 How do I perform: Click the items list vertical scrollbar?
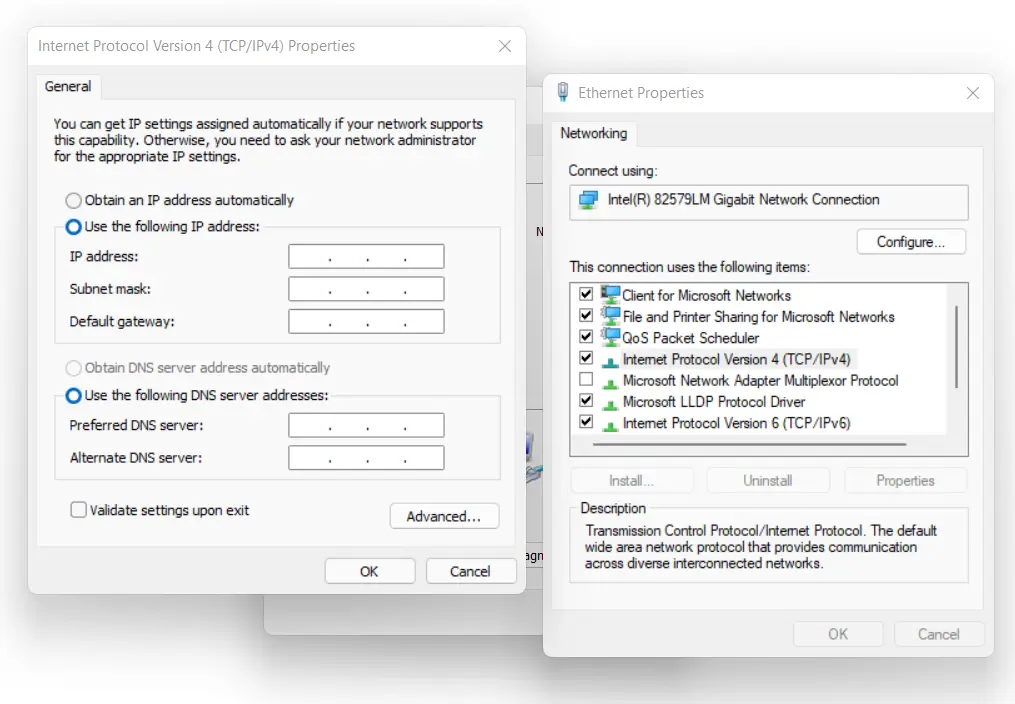[x=956, y=347]
